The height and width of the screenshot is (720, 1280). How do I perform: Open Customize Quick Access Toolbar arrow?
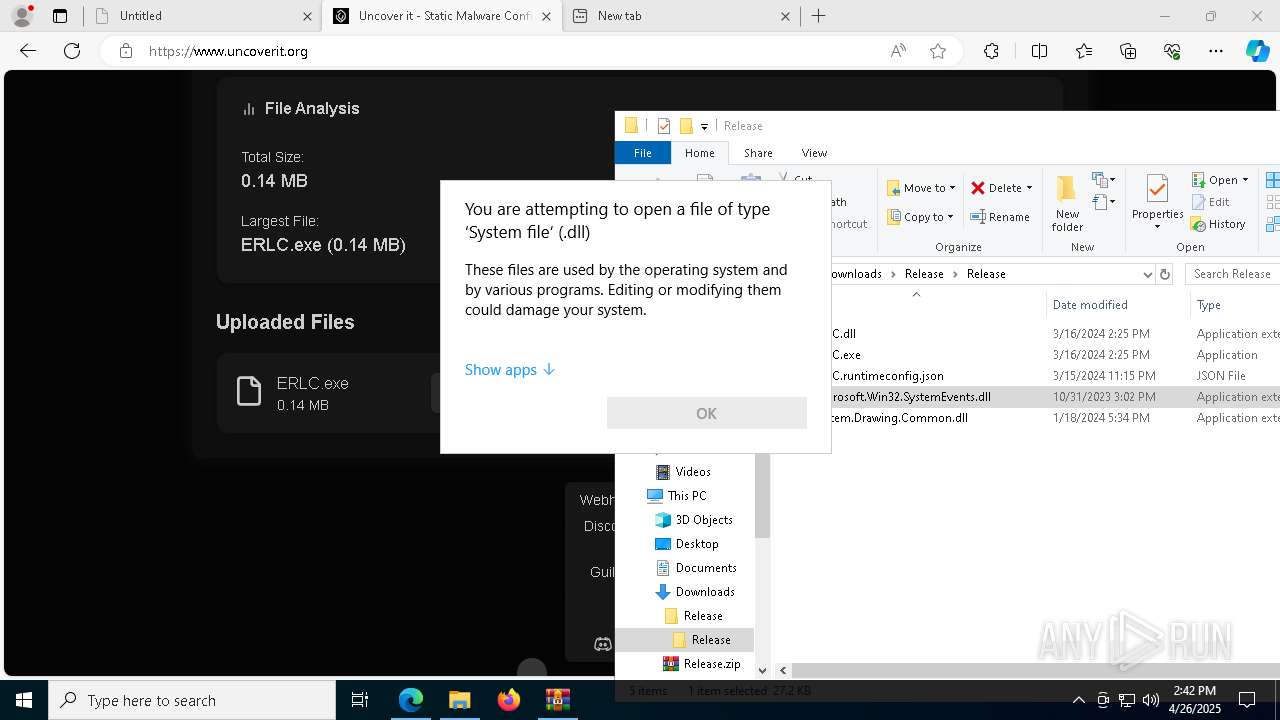(704, 126)
